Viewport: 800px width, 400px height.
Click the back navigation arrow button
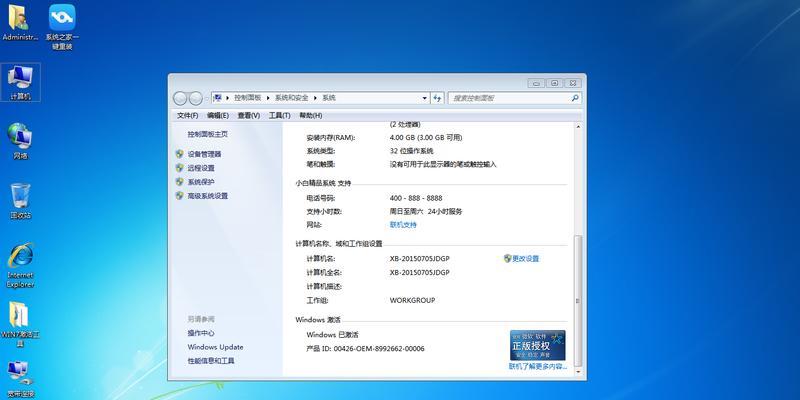(181, 98)
